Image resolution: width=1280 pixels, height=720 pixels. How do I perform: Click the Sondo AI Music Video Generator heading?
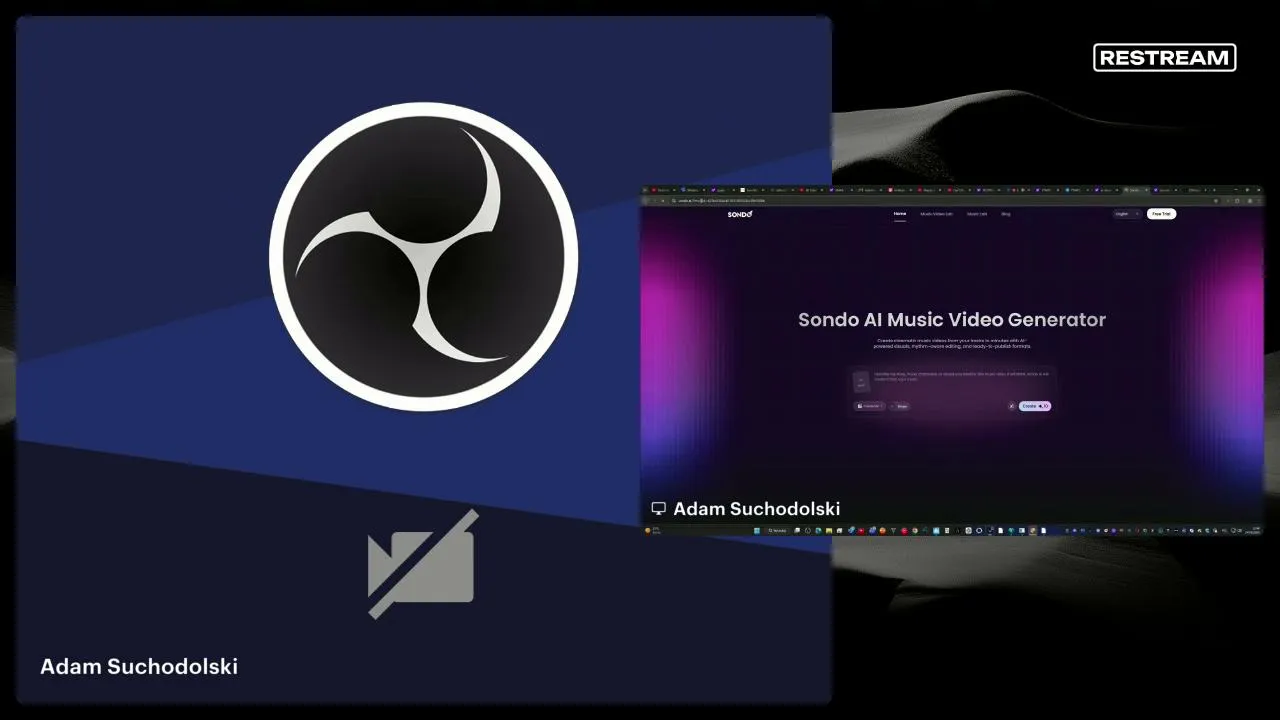952,320
